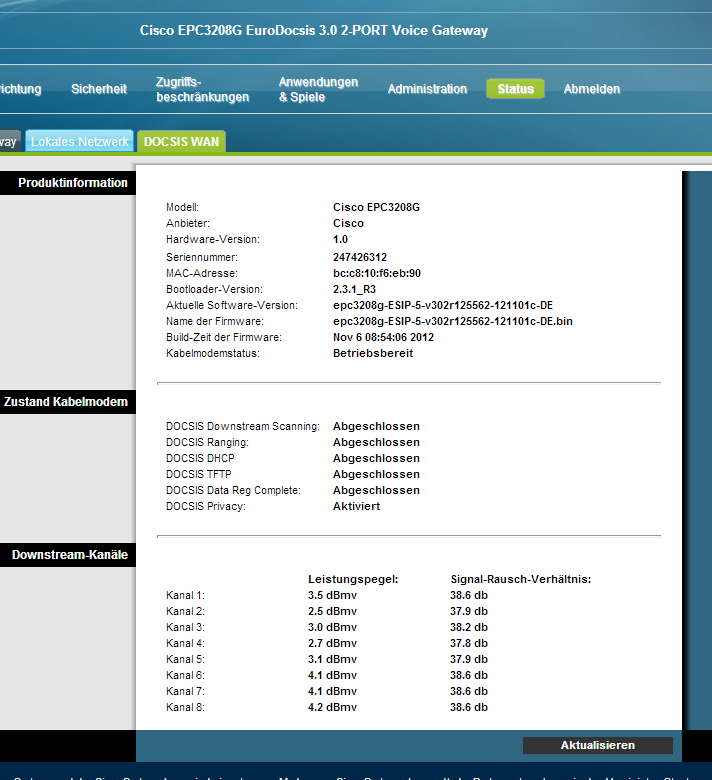Click the Kanal 5 row label

pos(185,659)
